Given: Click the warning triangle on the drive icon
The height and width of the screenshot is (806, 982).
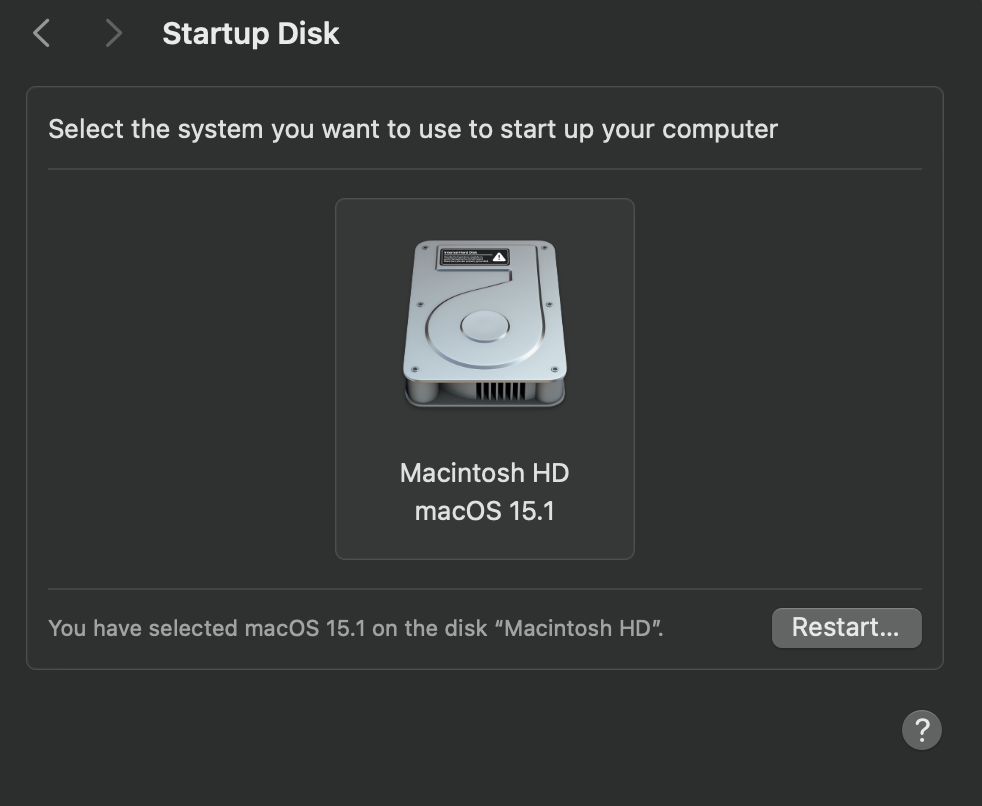Looking at the screenshot, I should (x=499, y=257).
